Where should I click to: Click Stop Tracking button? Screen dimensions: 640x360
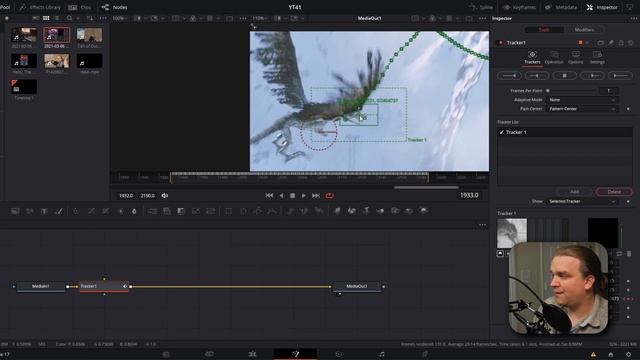click(564, 76)
